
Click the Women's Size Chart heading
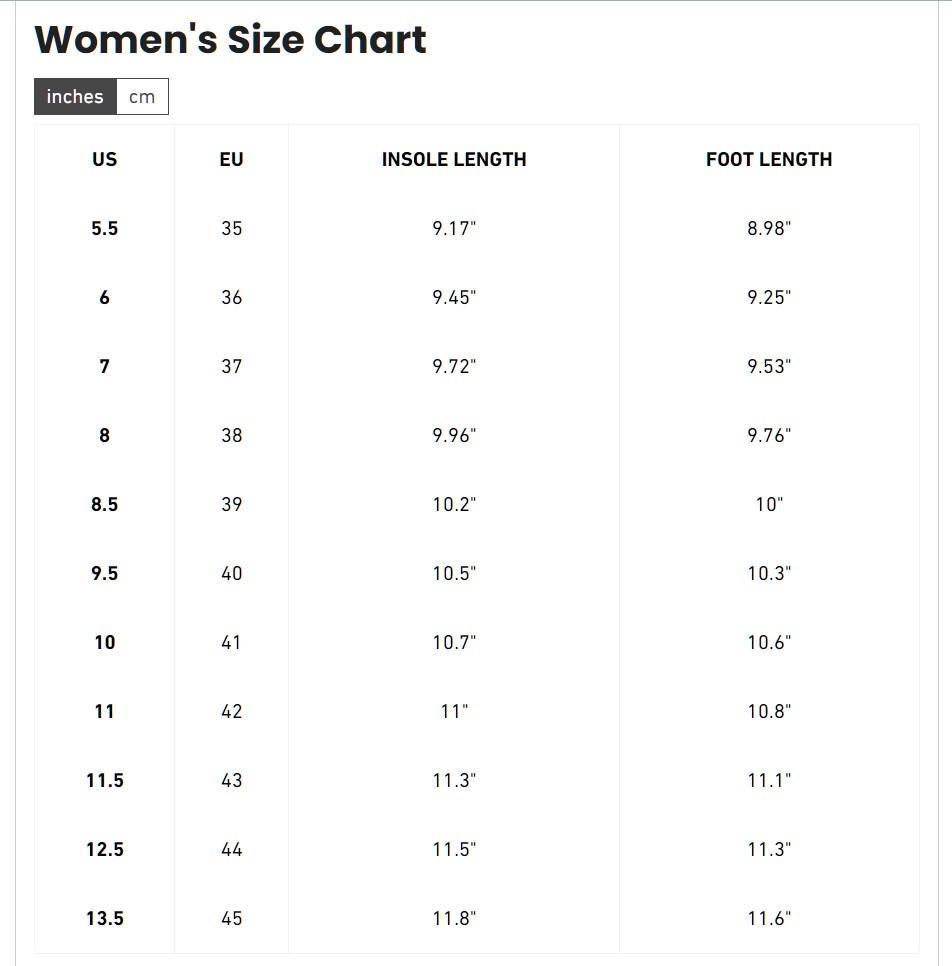point(230,40)
